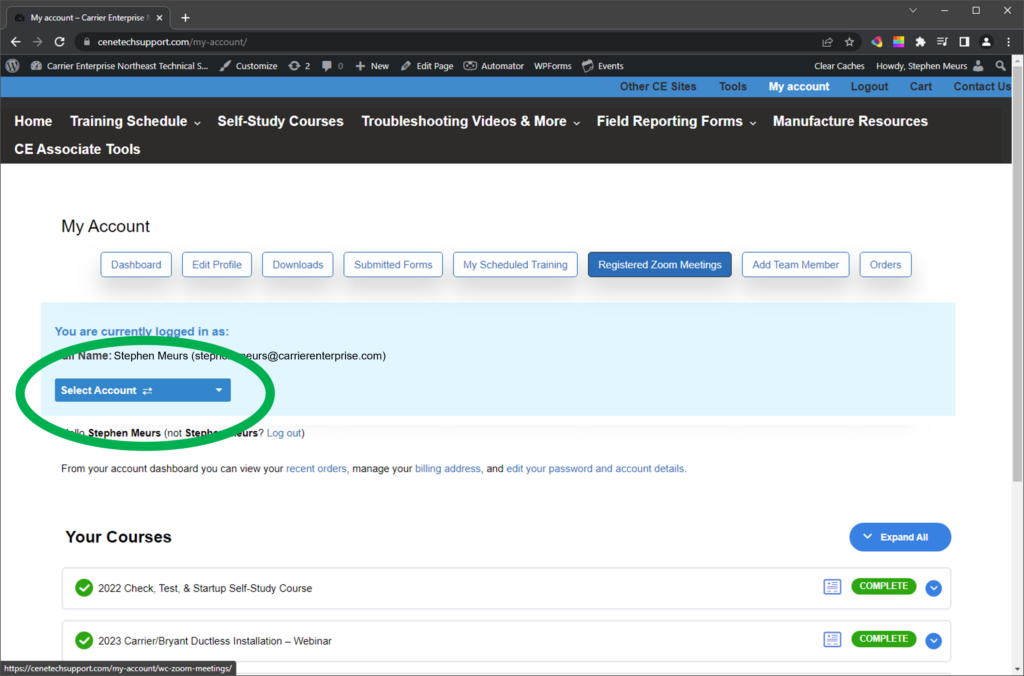This screenshot has height=676, width=1024.
Task: Click My account in top blue bar
Action: click(799, 87)
